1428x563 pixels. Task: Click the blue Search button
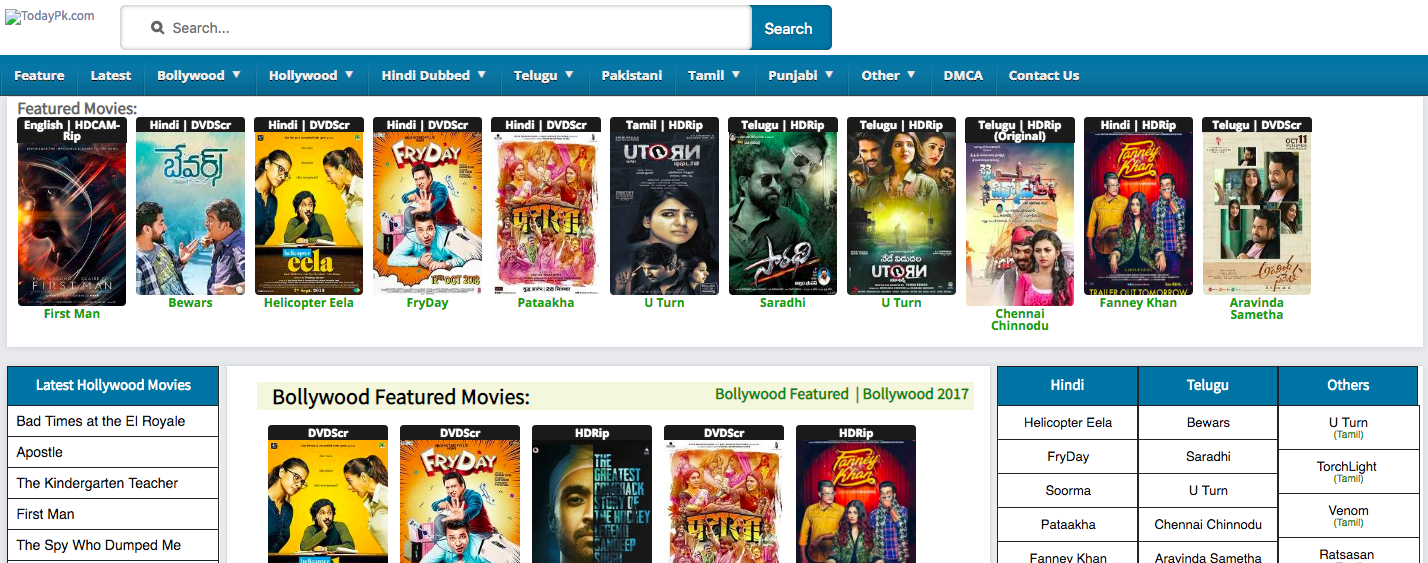coord(791,28)
